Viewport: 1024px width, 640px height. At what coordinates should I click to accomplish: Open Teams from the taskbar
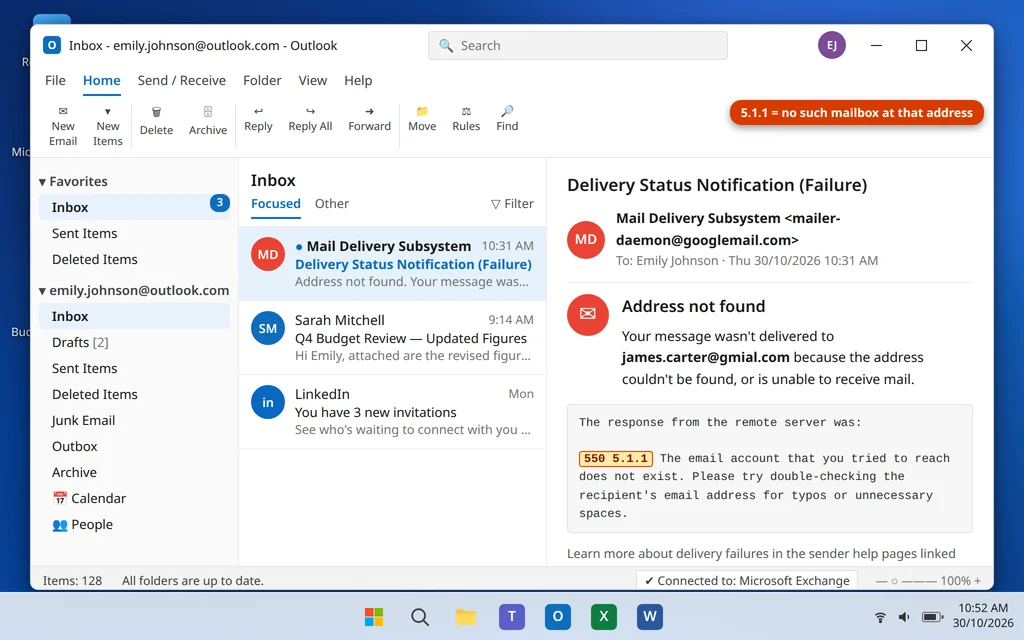click(512, 616)
